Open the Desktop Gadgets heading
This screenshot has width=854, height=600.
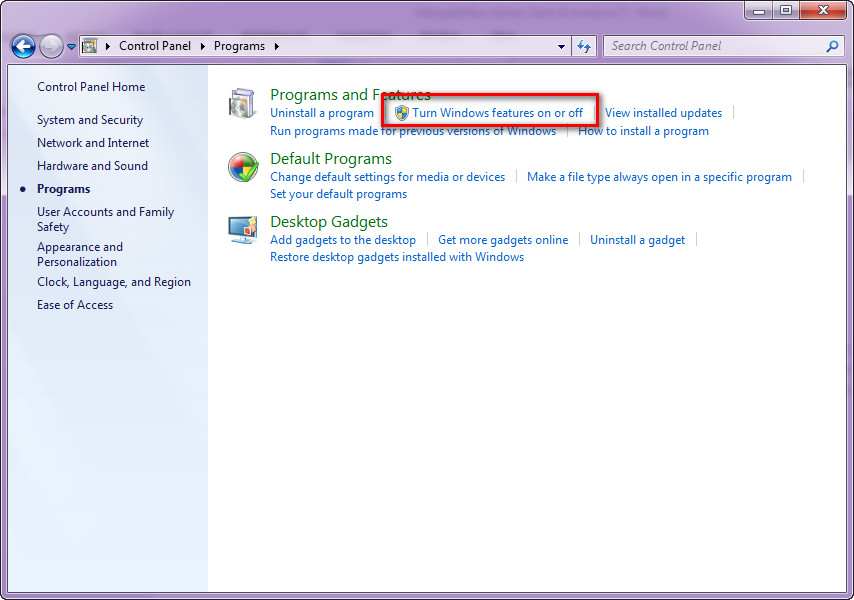[x=329, y=222]
